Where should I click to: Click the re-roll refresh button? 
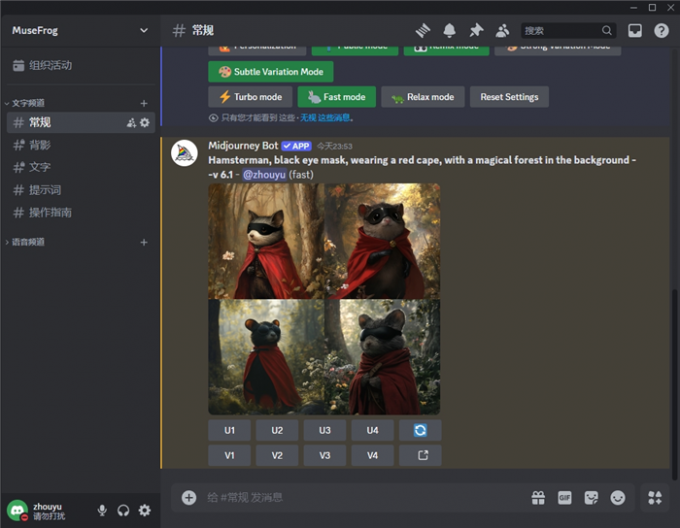[x=420, y=430]
